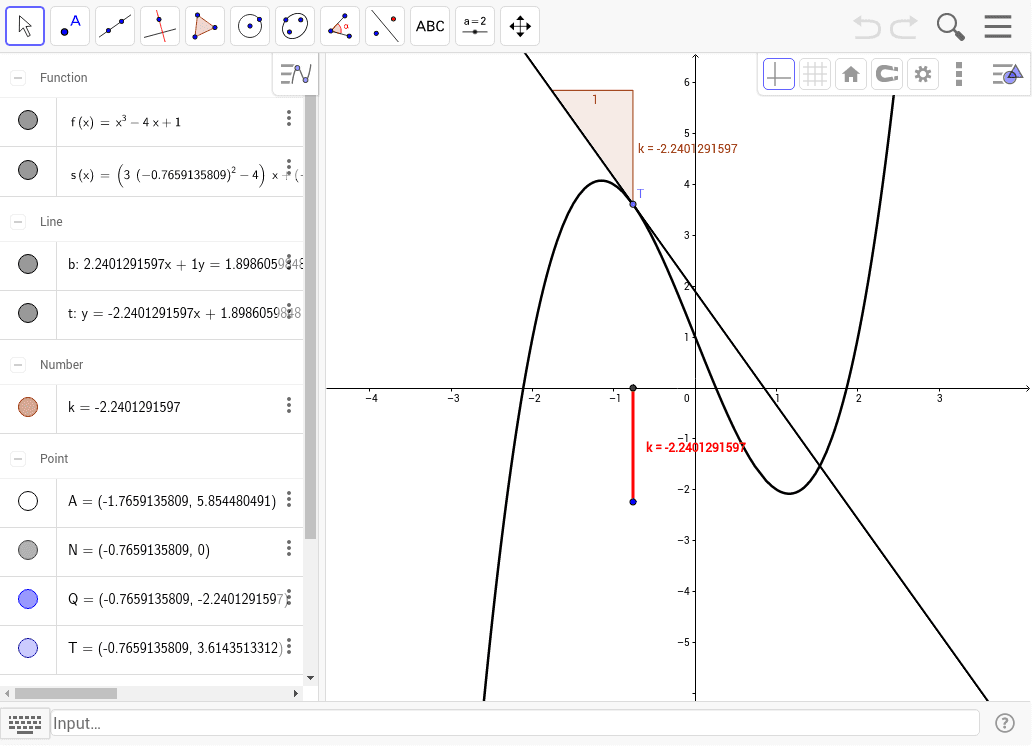Select the Angle tool

coord(340,26)
